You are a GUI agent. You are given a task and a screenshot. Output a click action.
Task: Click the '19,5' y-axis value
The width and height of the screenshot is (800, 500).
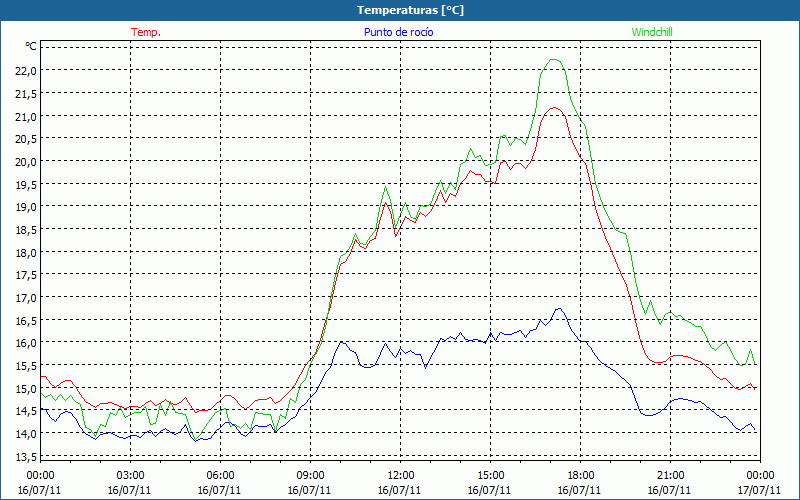point(27,184)
